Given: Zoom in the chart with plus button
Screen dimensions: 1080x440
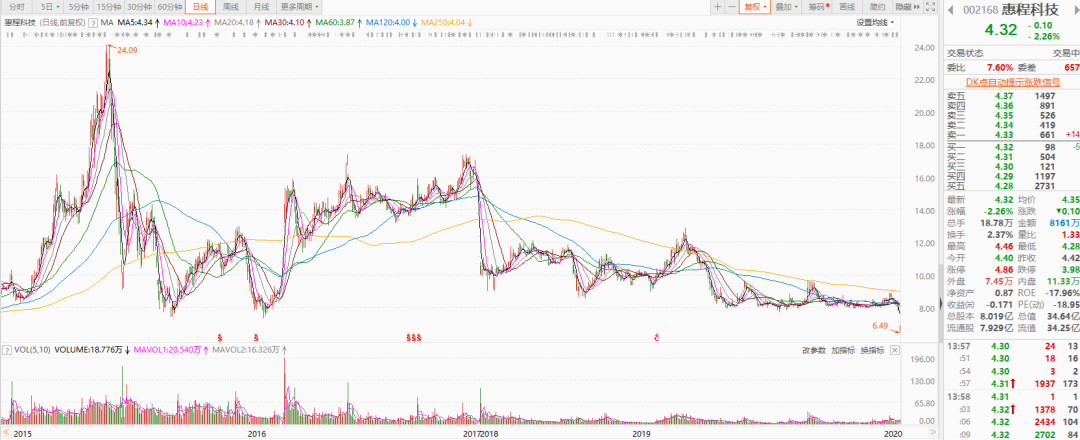Looking at the screenshot, I should (x=718, y=7).
